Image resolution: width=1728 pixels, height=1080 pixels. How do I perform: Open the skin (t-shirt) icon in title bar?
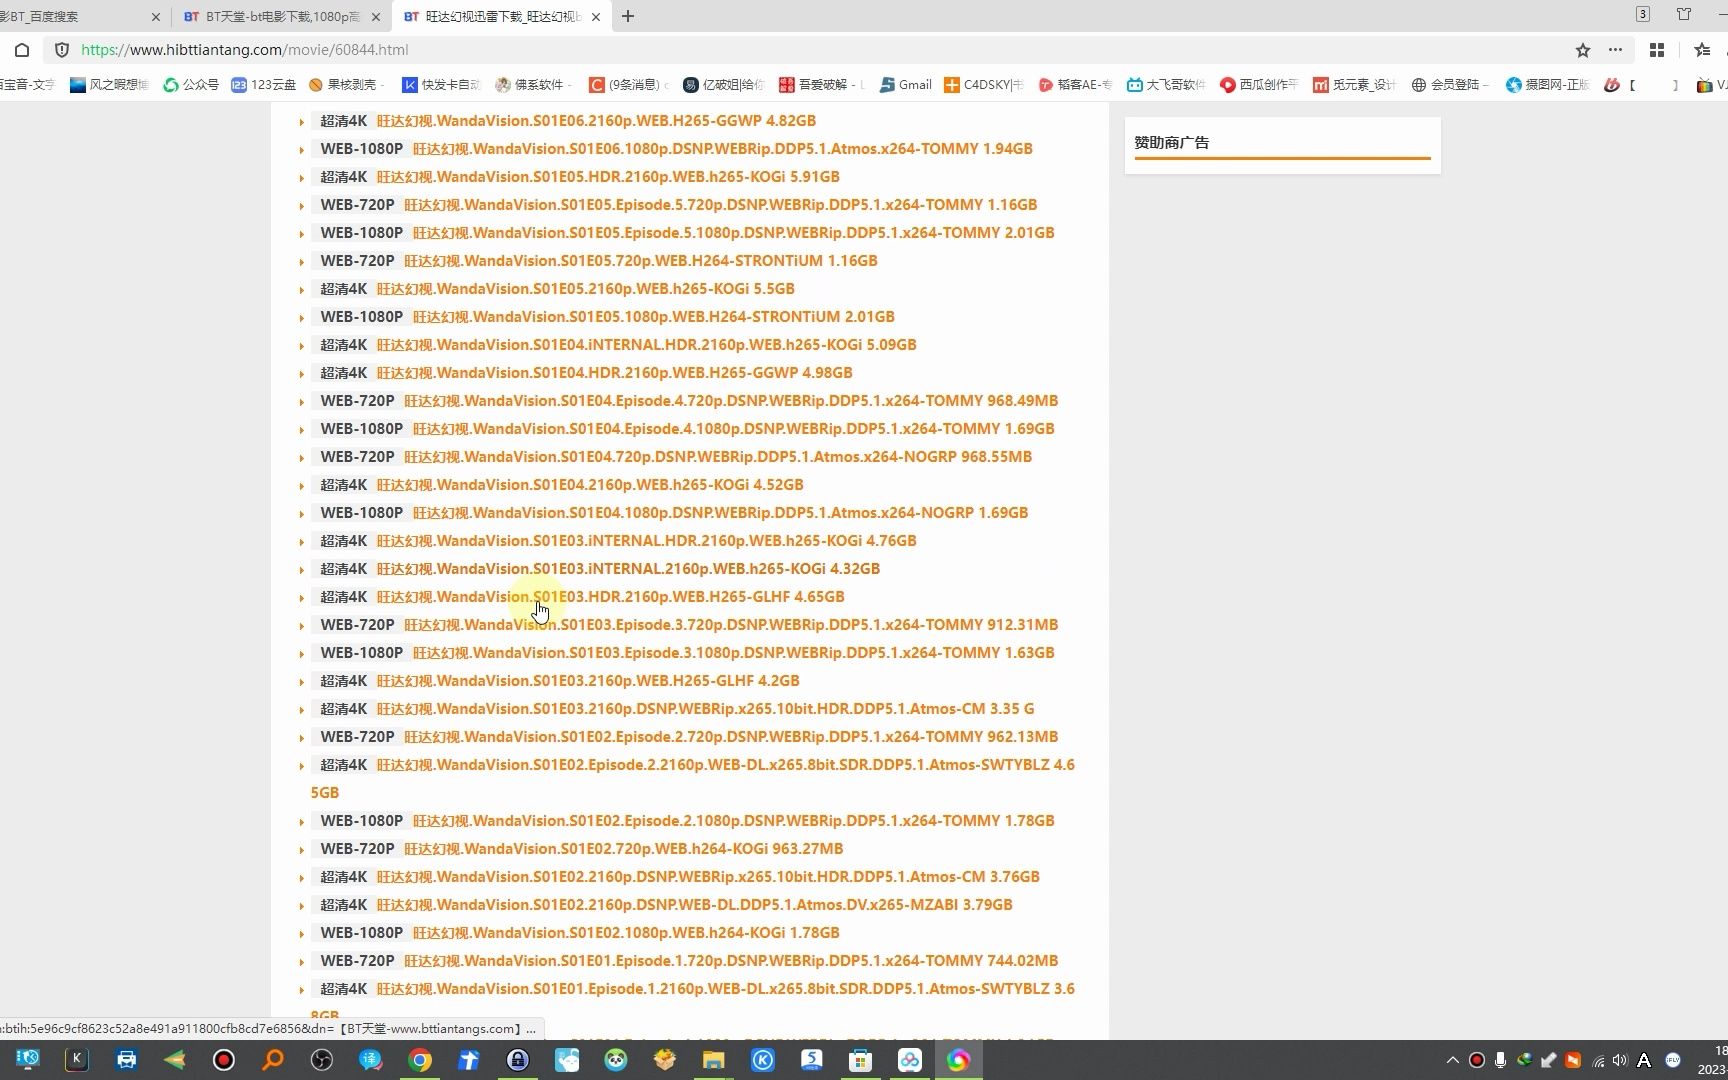point(1684,14)
